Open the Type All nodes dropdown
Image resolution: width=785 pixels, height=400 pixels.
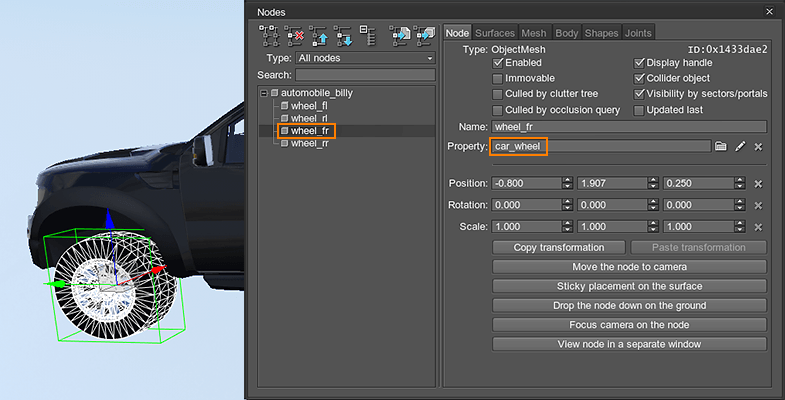pos(366,58)
